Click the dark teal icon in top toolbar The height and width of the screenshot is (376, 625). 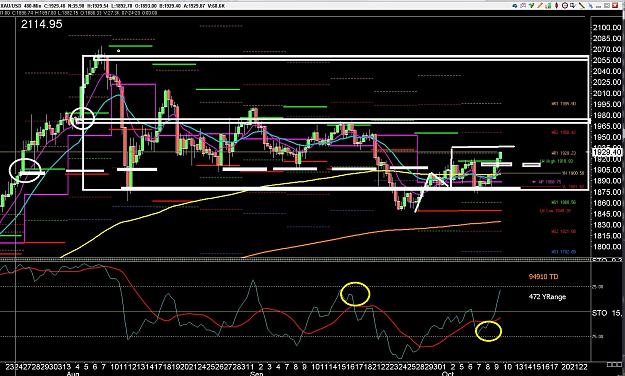click(515, 6)
